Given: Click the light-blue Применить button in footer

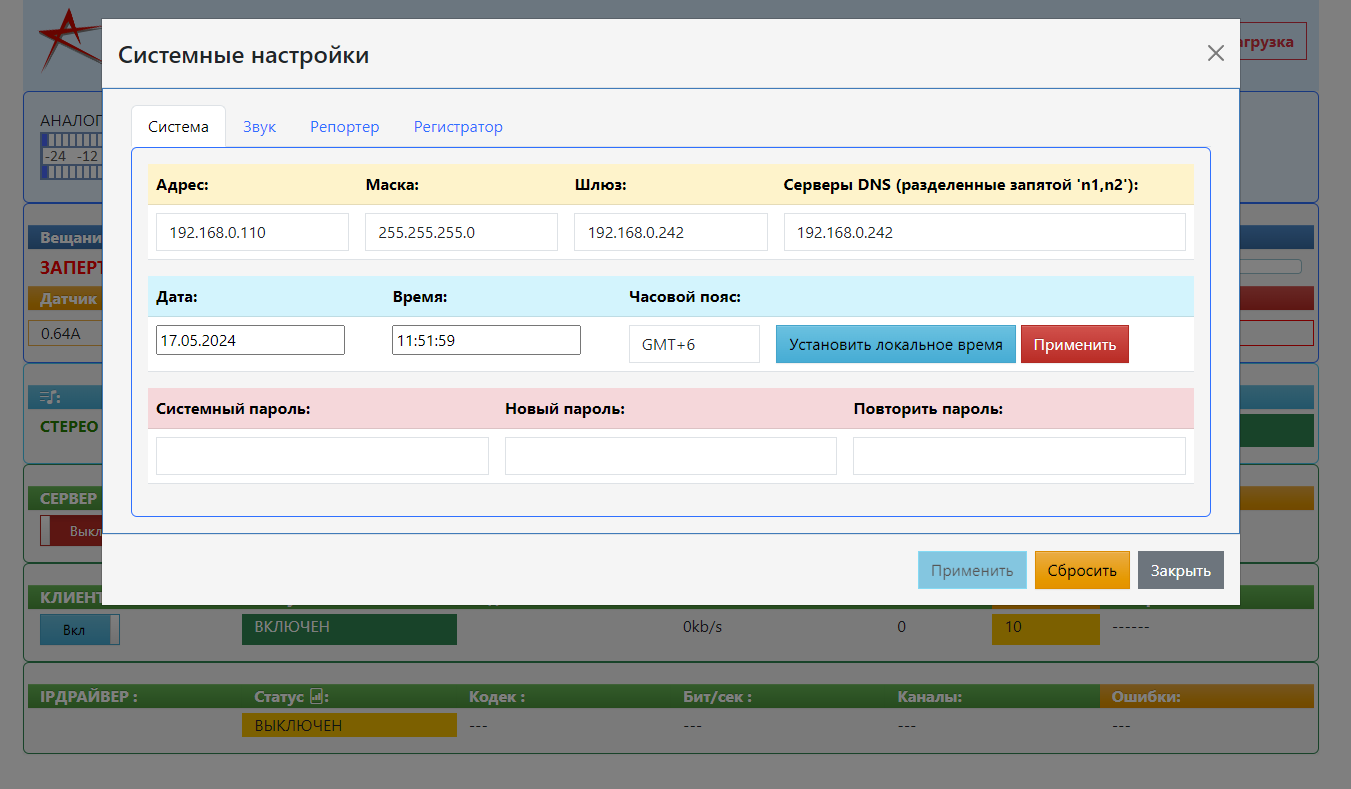Looking at the screenshot, I should [x=971, y=571].
